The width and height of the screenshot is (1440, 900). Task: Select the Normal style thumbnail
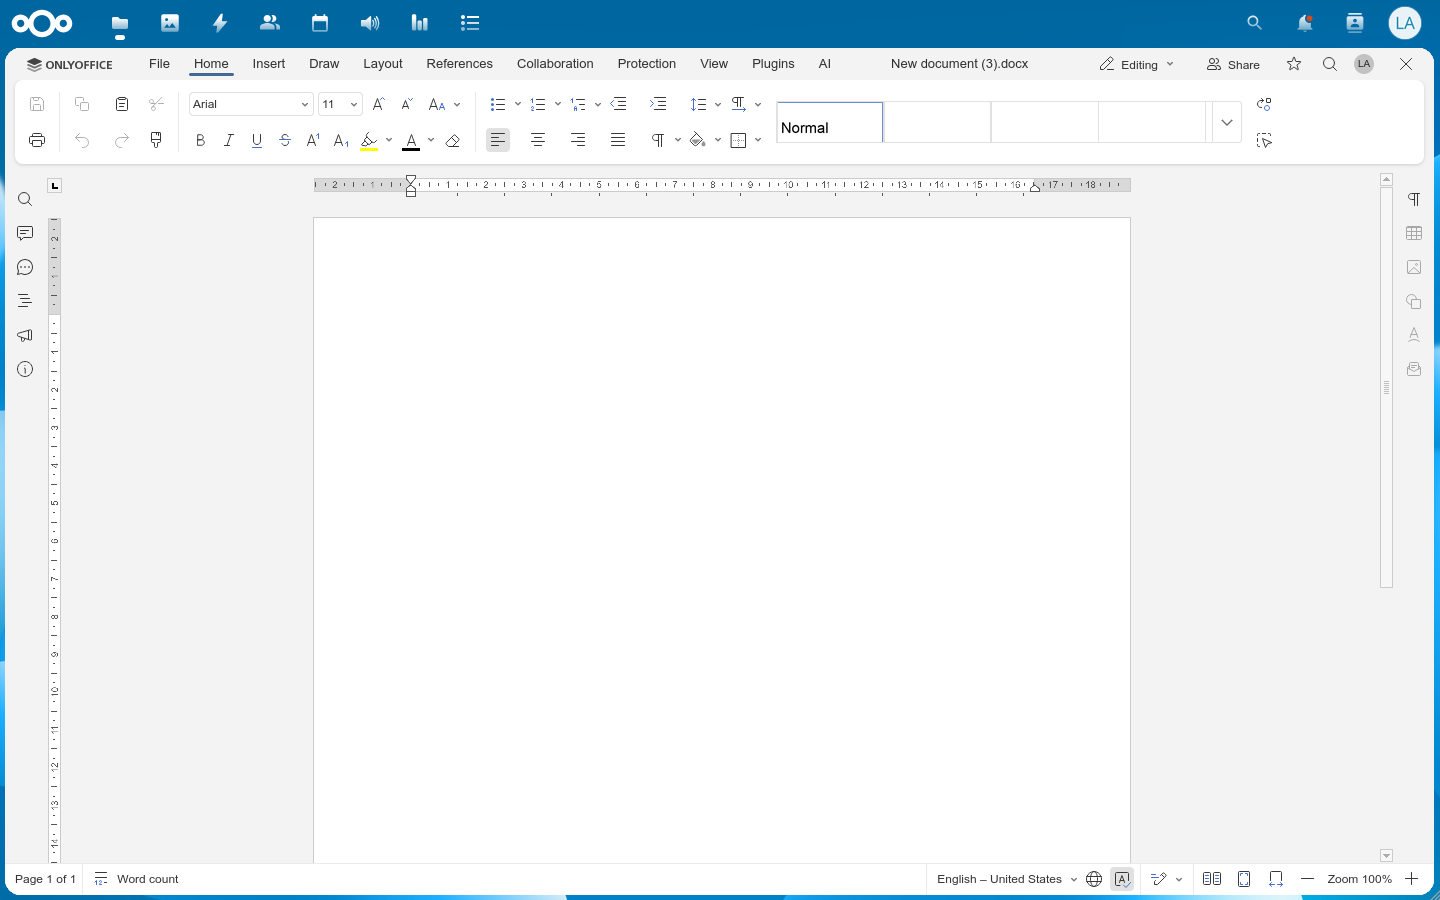(830, 122)
